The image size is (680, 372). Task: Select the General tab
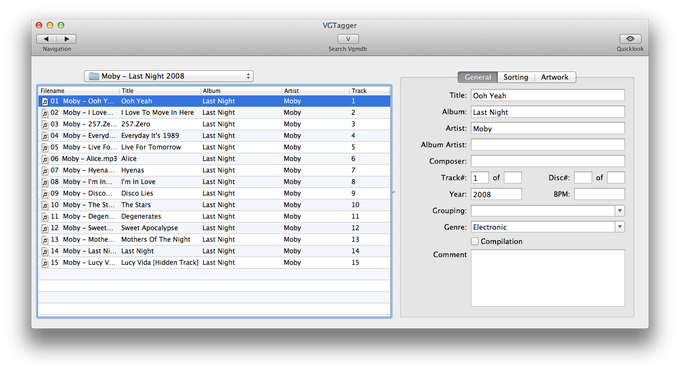point(478,77)
